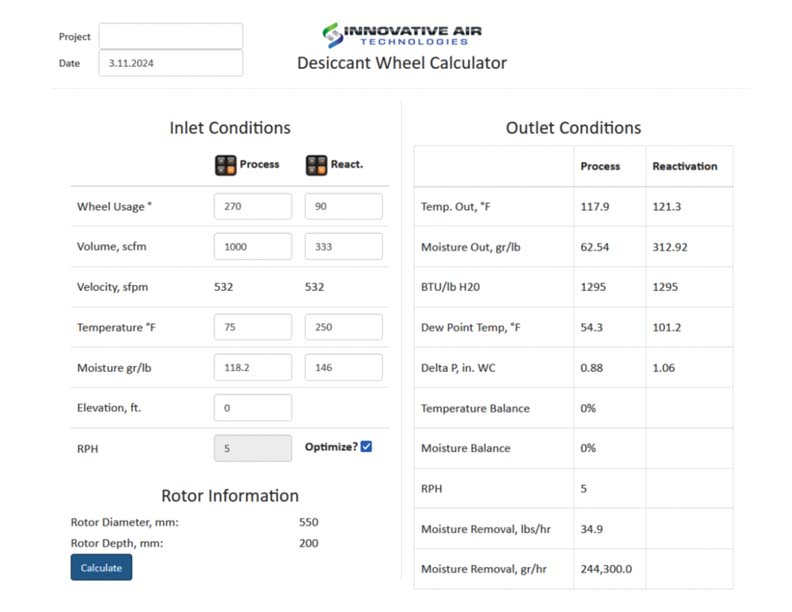Click the React. Volume scfm field
Viewport: 792px width, 612px height.
click(343, 247)
